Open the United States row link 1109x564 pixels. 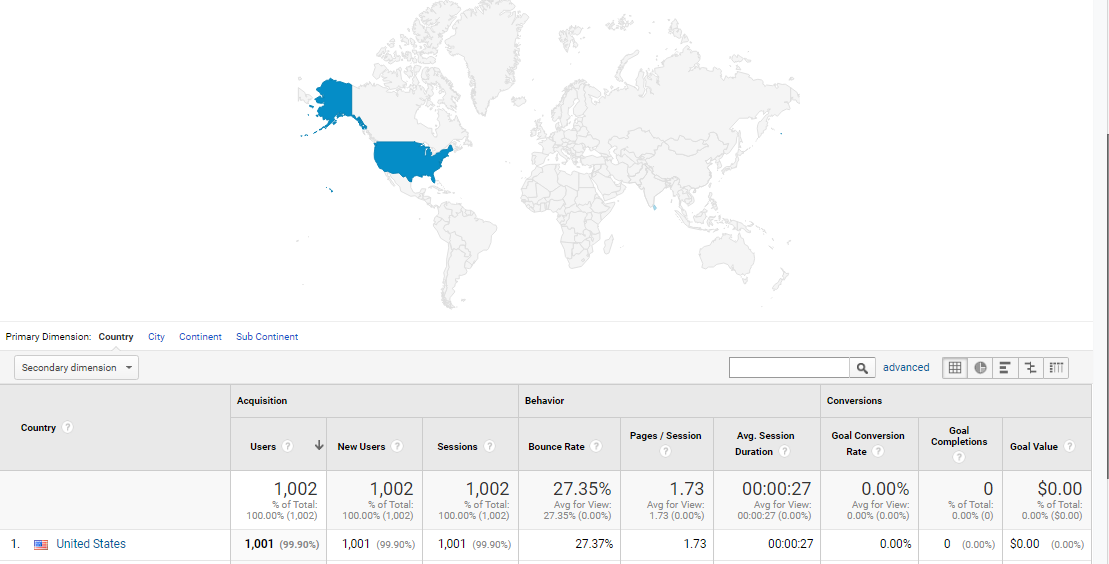tap(91, 545)
